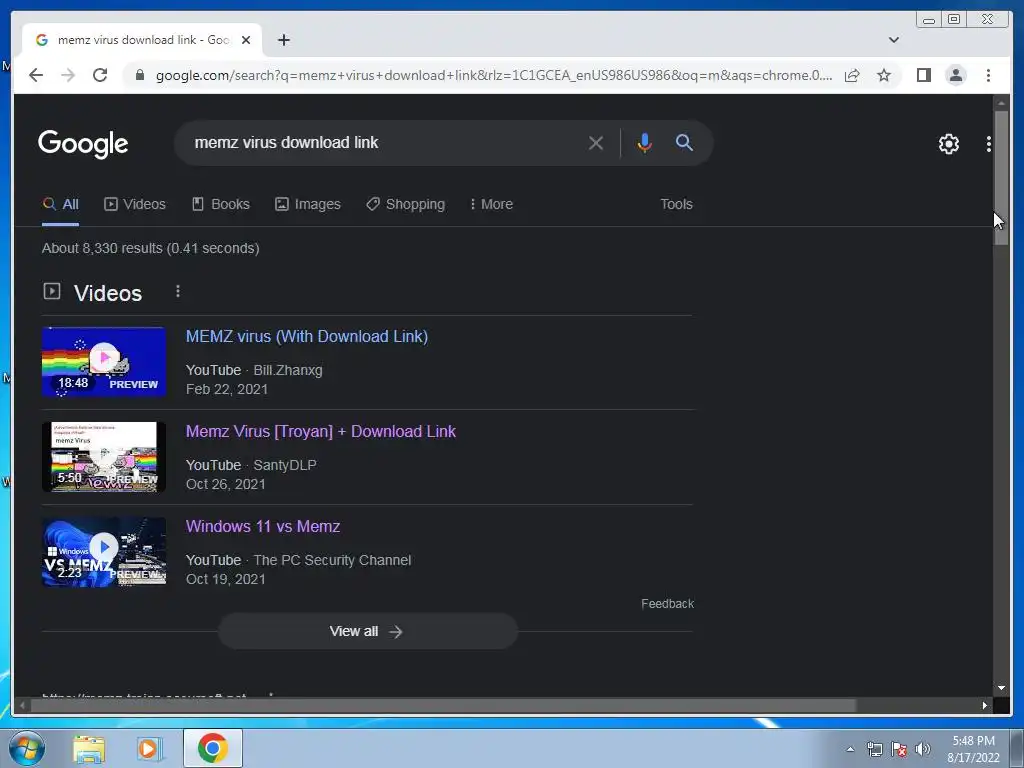Click the Videos section icon

coord(52,291)
